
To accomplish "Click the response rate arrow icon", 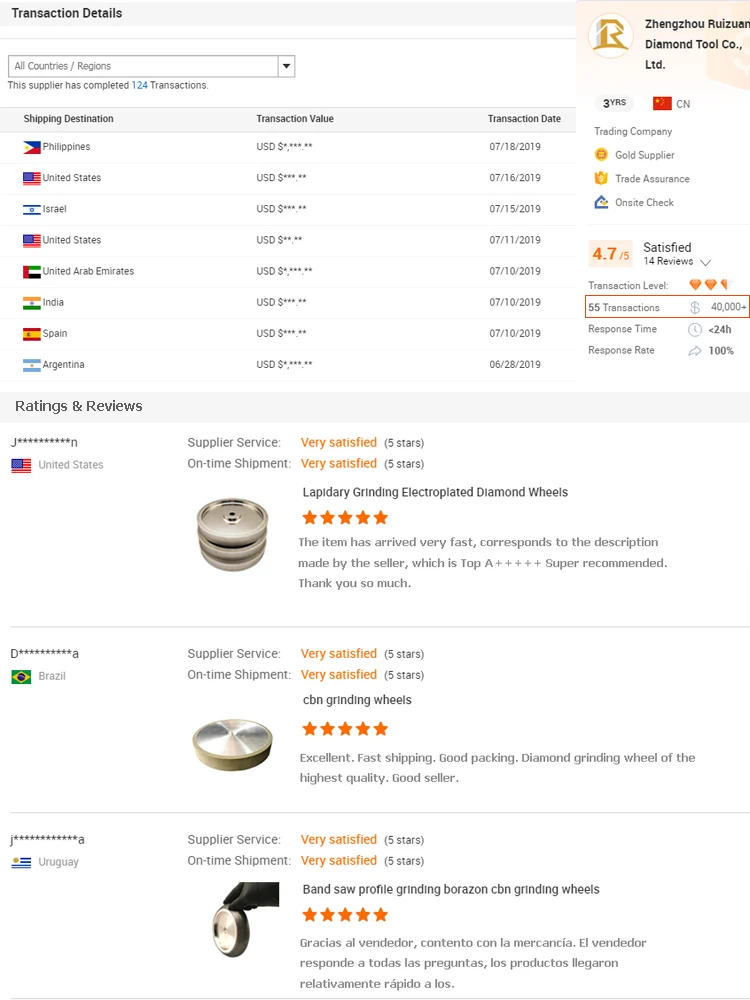I will point(695,351).
